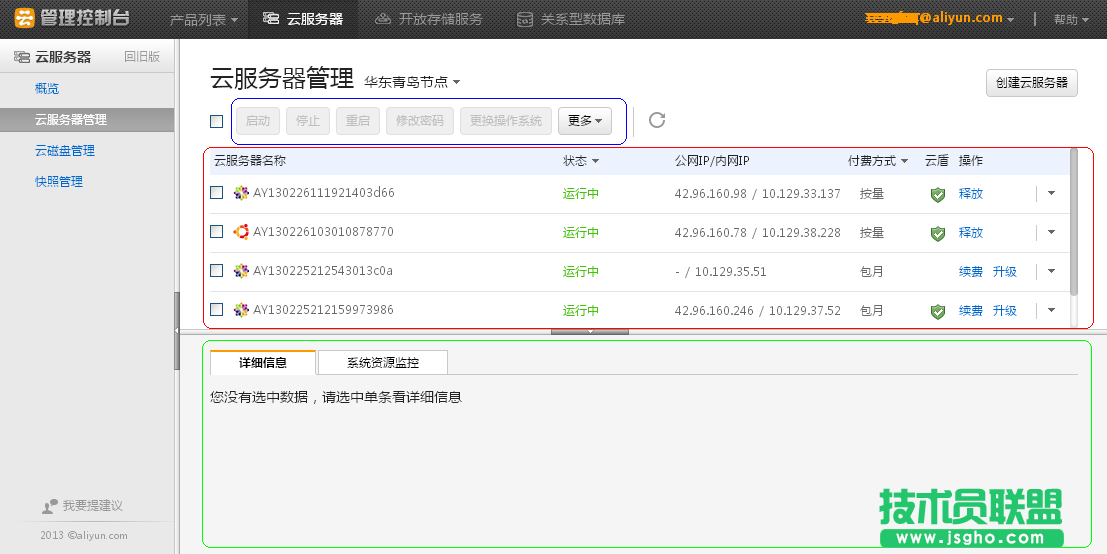The width and height of the screenshot is (1107, 554).
Task: Expand row actions arrow for AY130226103010878770
Action: pos(1051,232)
